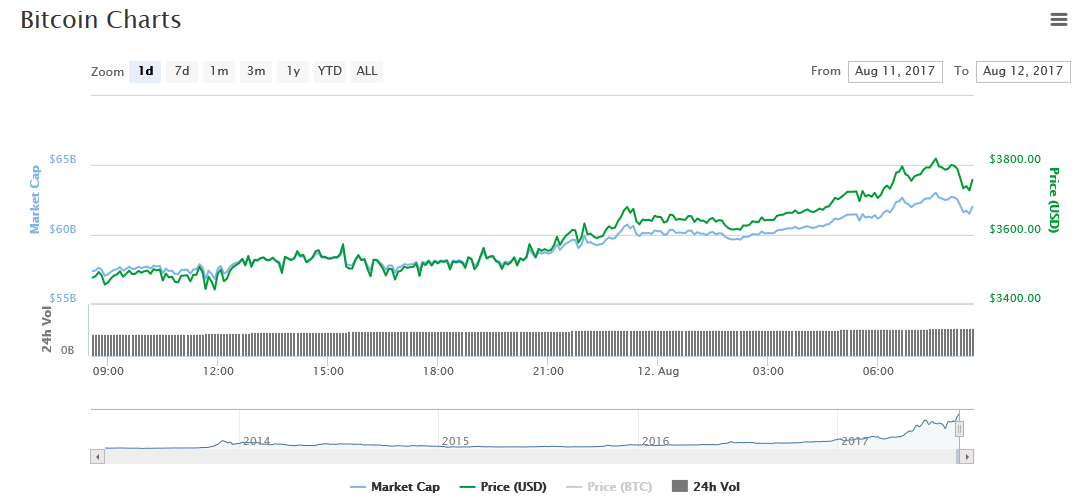This screenshot has width=1089, height=504.
Task: Click the $3800.00 price axis label
Action: point(1015,160)
